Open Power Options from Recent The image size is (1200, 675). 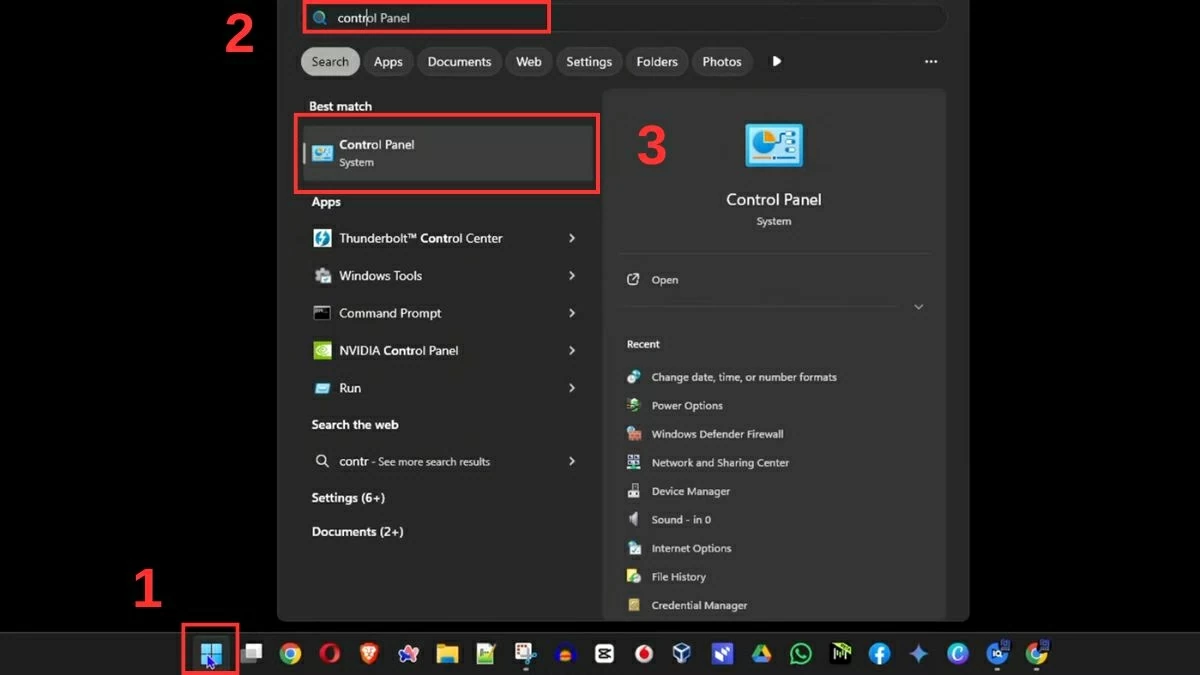click(x=686, y=405)
